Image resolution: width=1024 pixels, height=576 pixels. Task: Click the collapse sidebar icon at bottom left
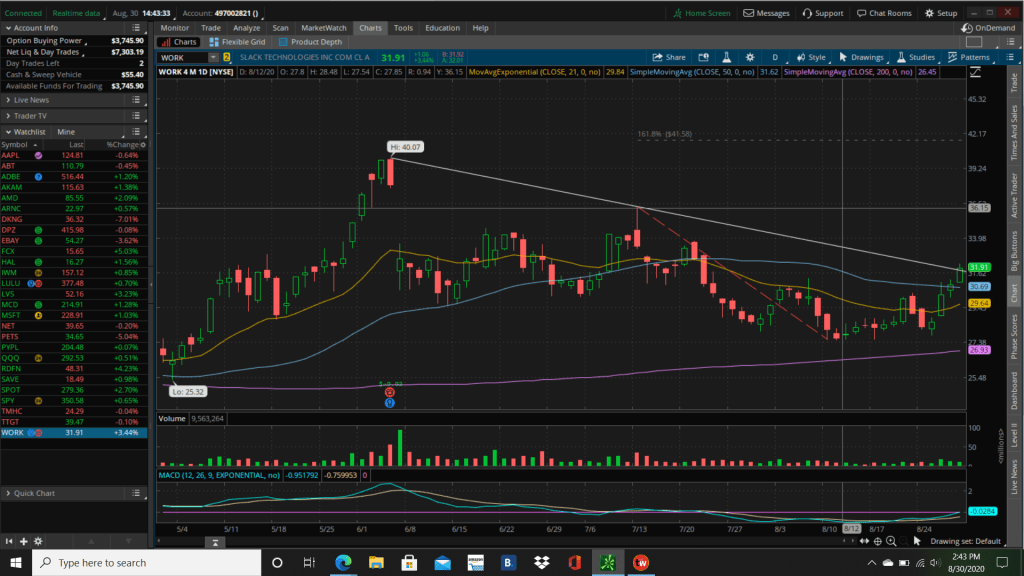[8, 541]
